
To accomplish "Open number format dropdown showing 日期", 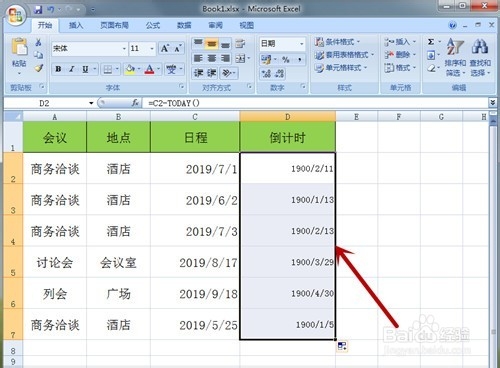I will coord(301,44).
